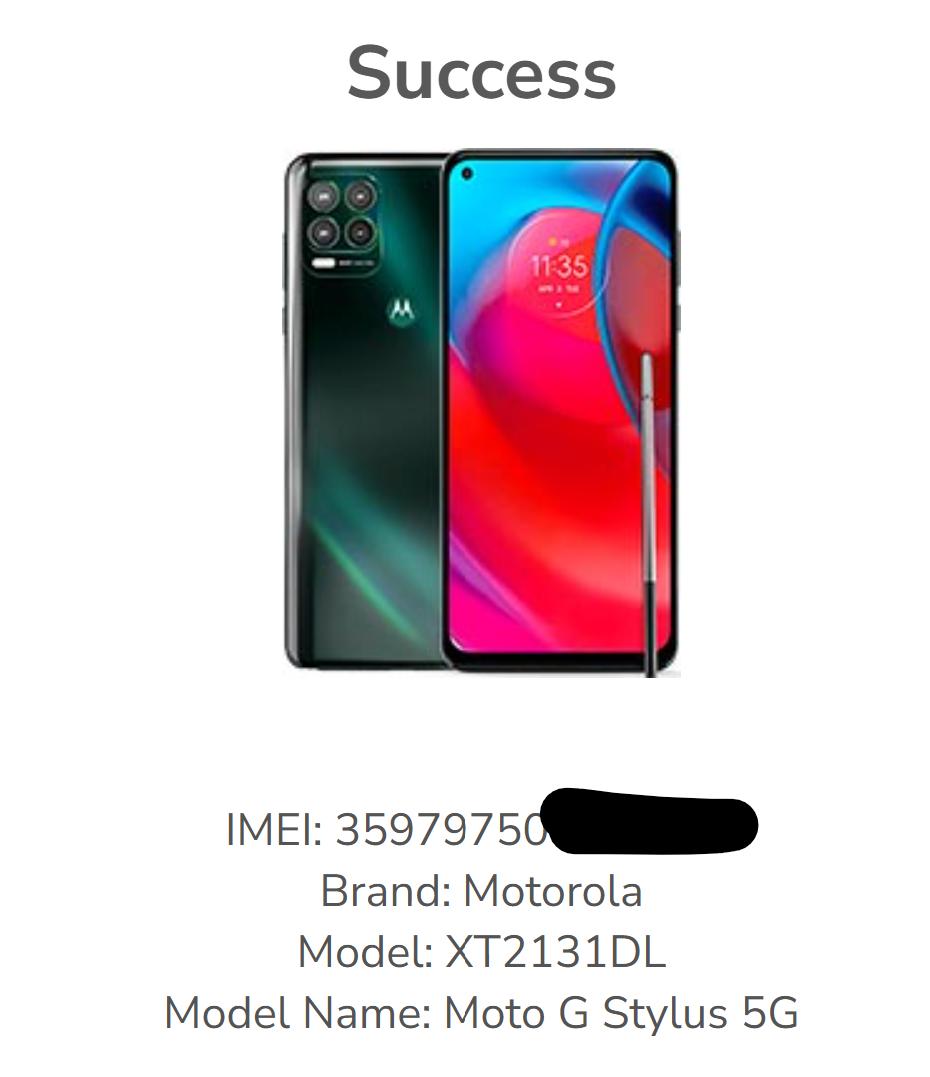Click the Motorola logo on phone back
The width and height of the screenshot is (930, 1077).
401,310
